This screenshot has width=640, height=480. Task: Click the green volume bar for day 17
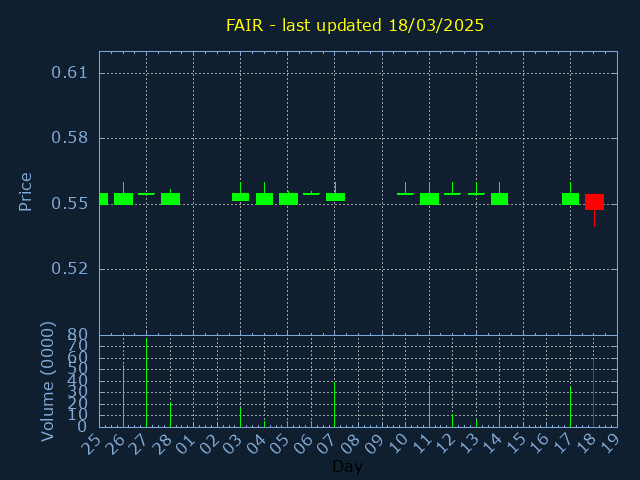[x=570, y=407]
